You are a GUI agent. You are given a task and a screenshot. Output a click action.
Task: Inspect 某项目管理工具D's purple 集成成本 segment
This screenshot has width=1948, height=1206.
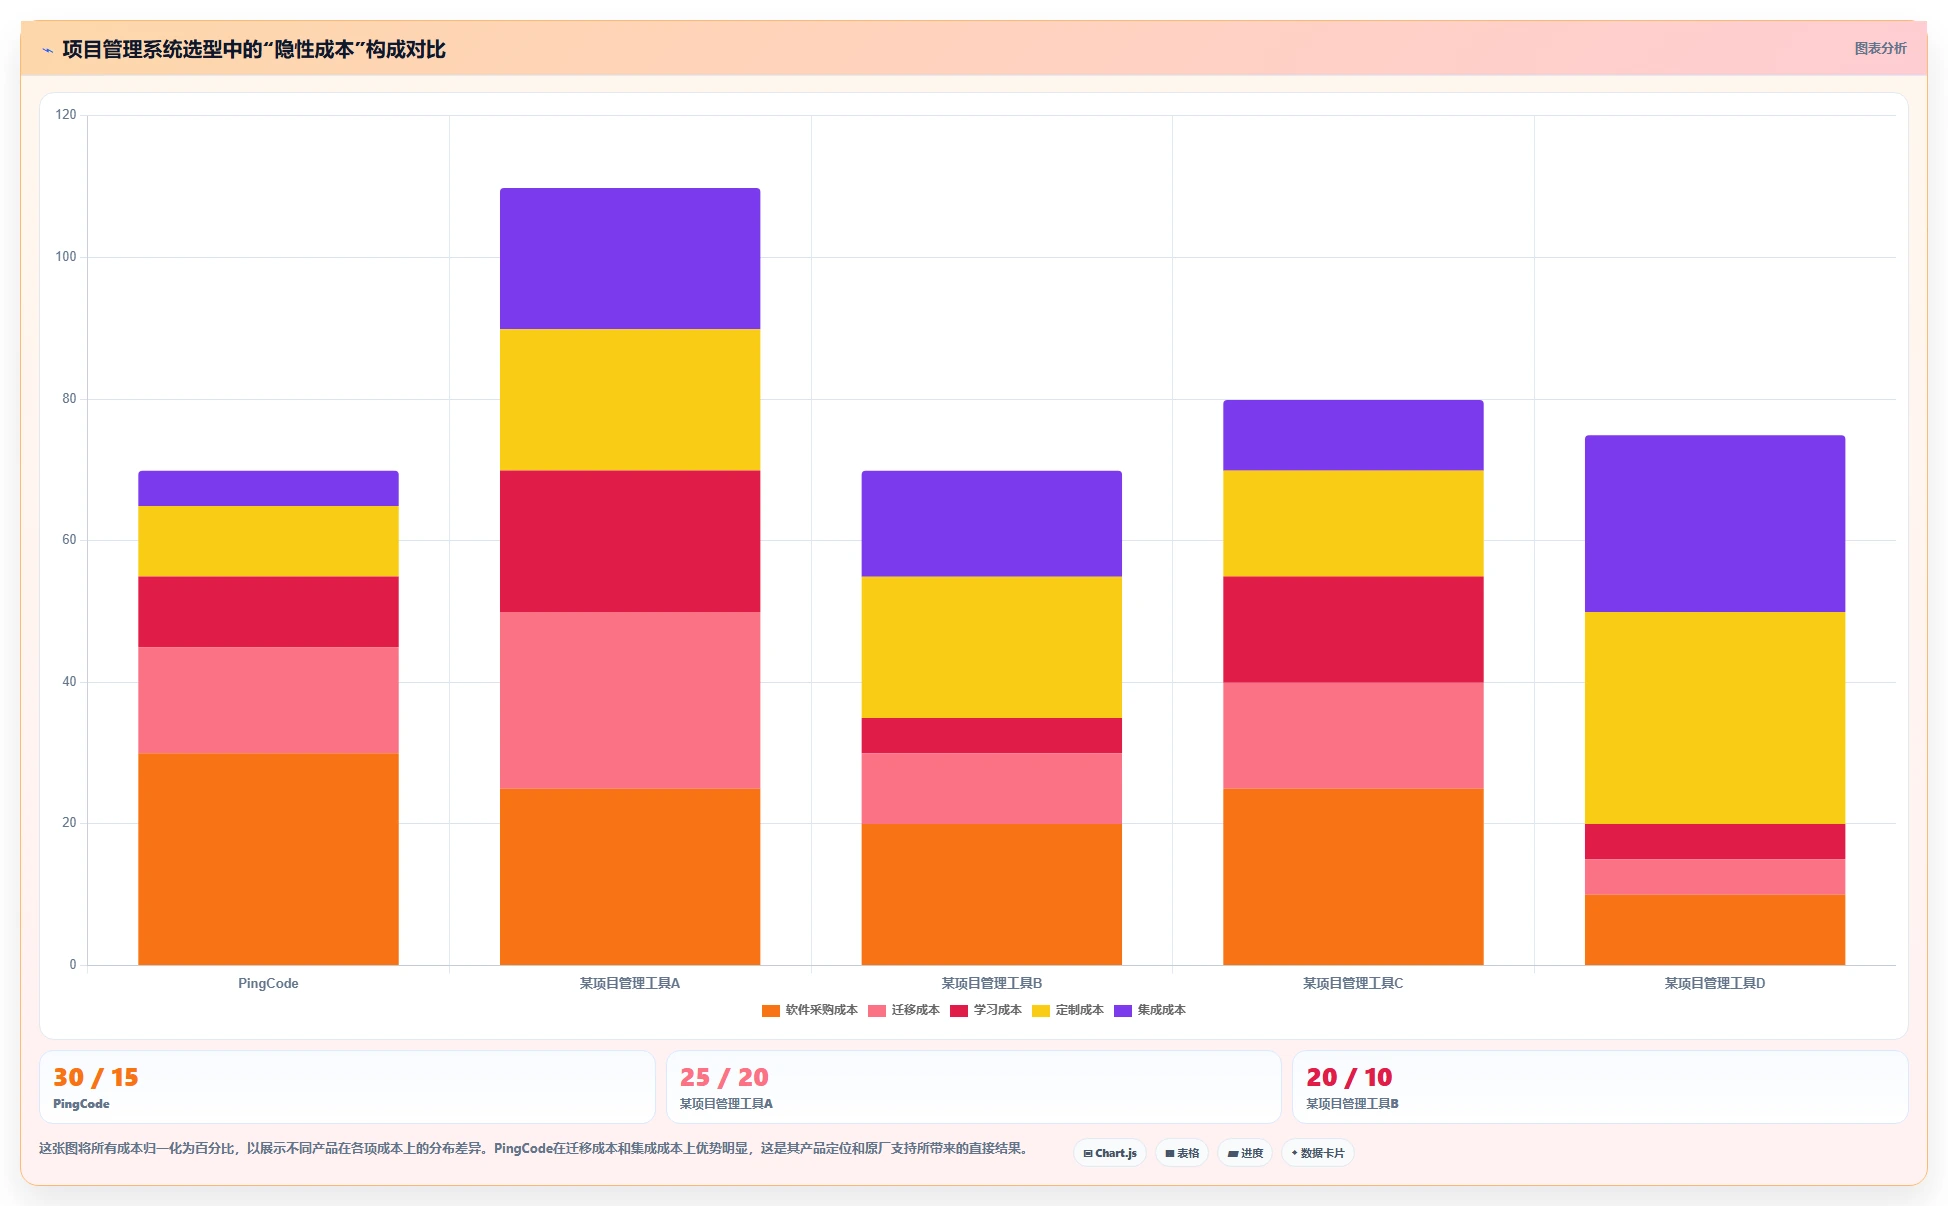pyautogui.click(x=1715, y=524)
